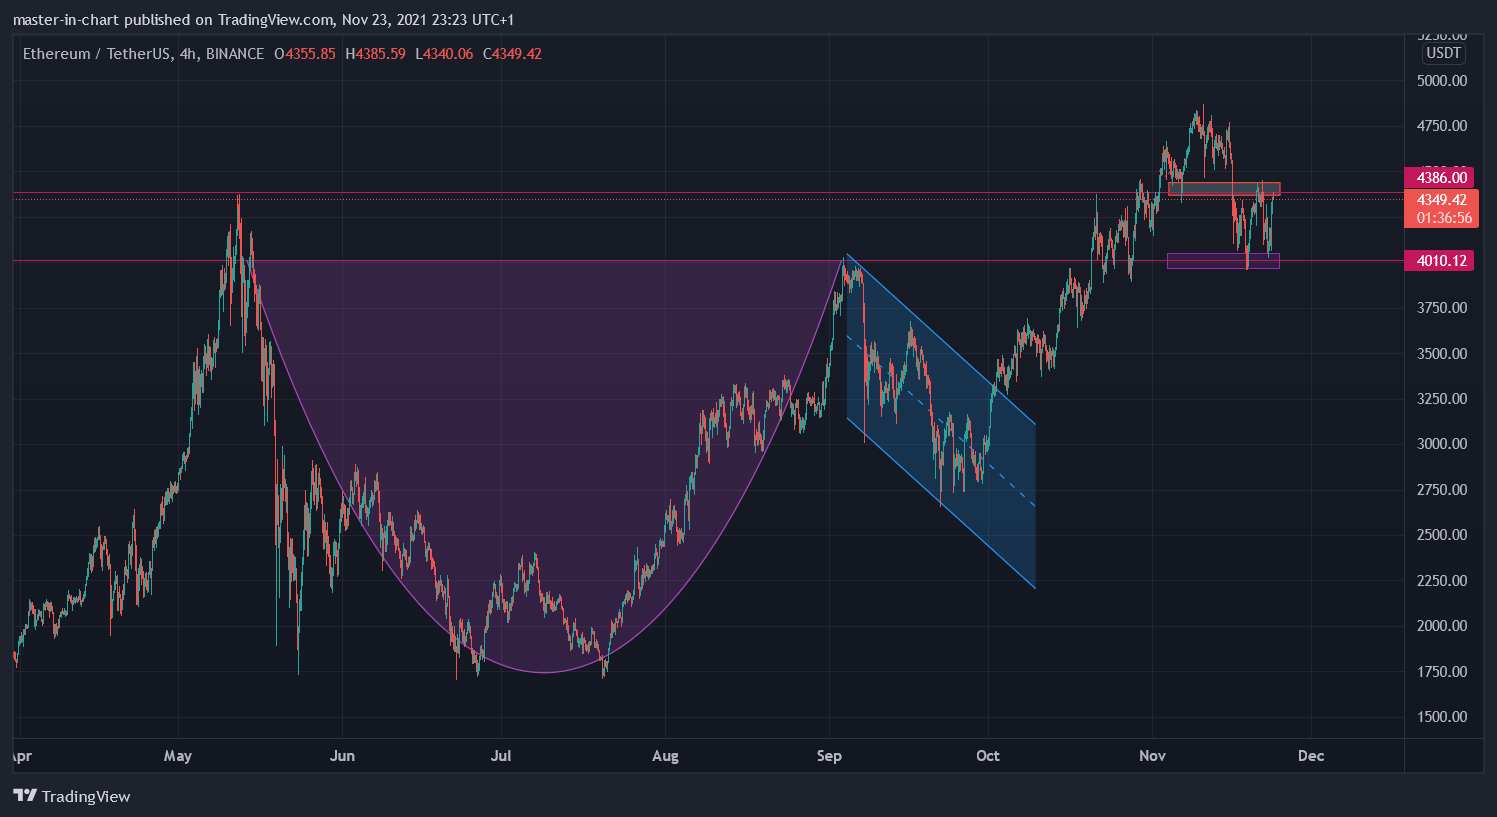Click the 5000.00 price axis label
Image resolution: width=1497 pixels, height=817 pixels.
click(1442, 81)
